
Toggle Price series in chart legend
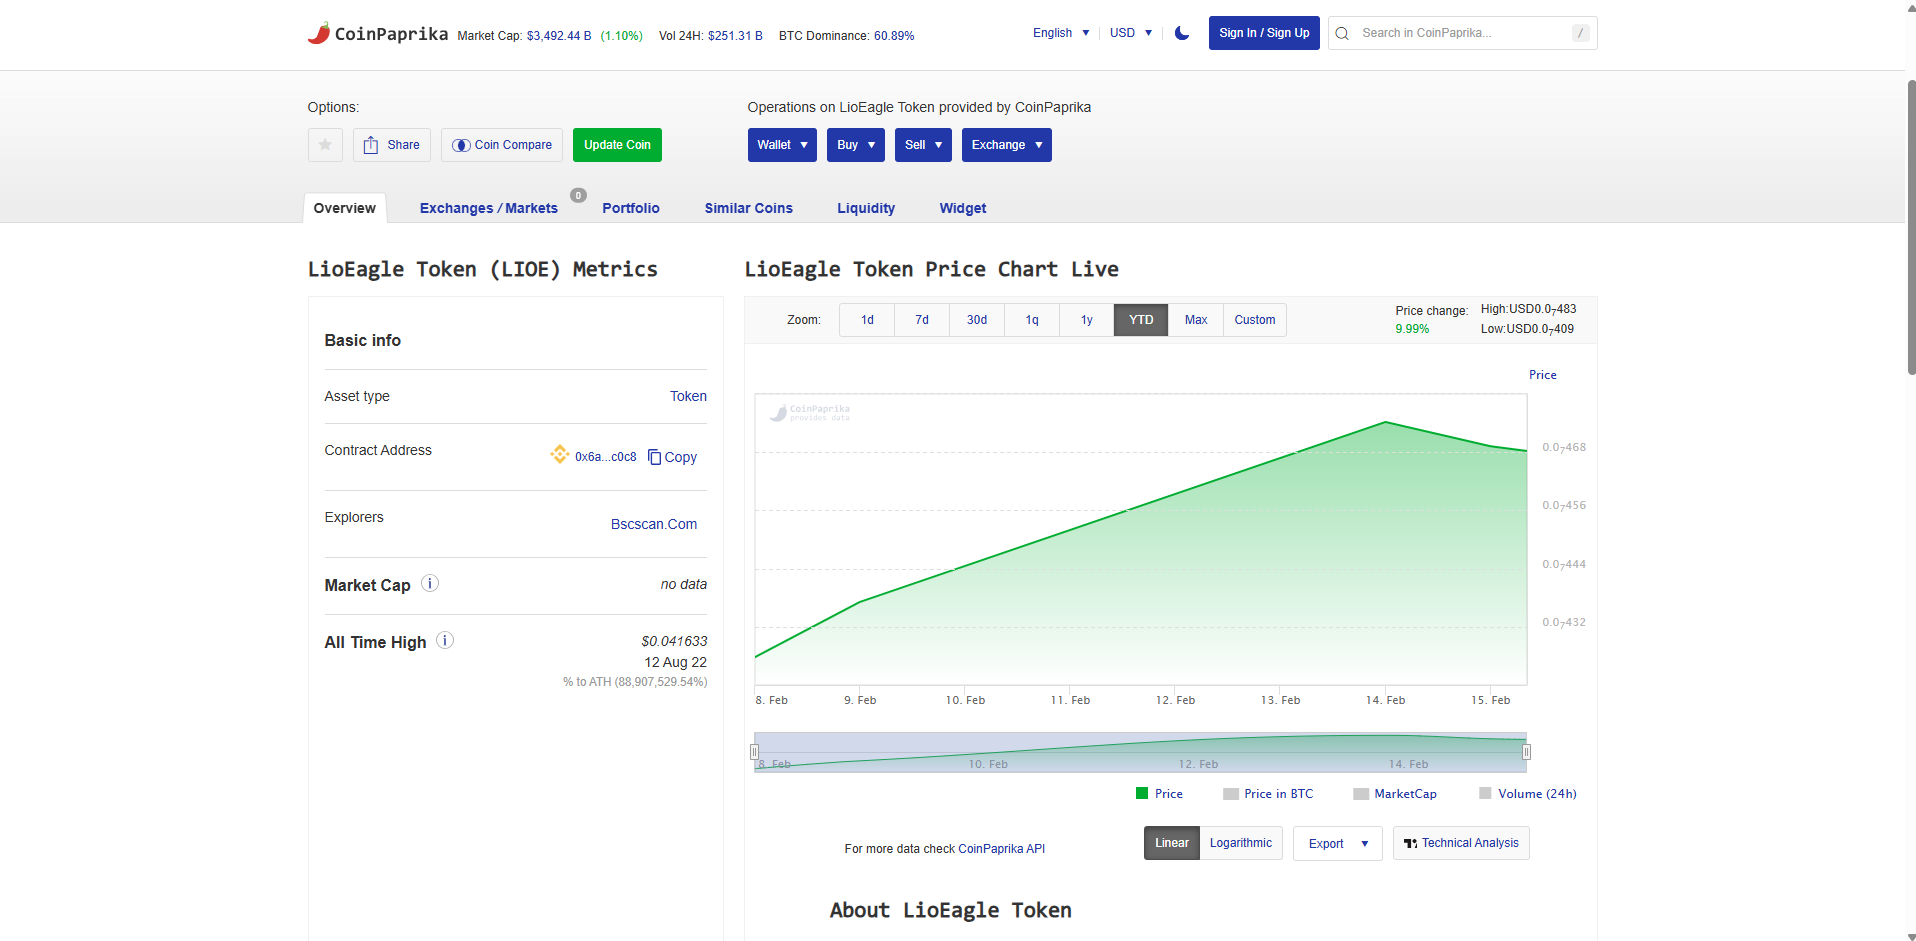[x=1159, y=793]
